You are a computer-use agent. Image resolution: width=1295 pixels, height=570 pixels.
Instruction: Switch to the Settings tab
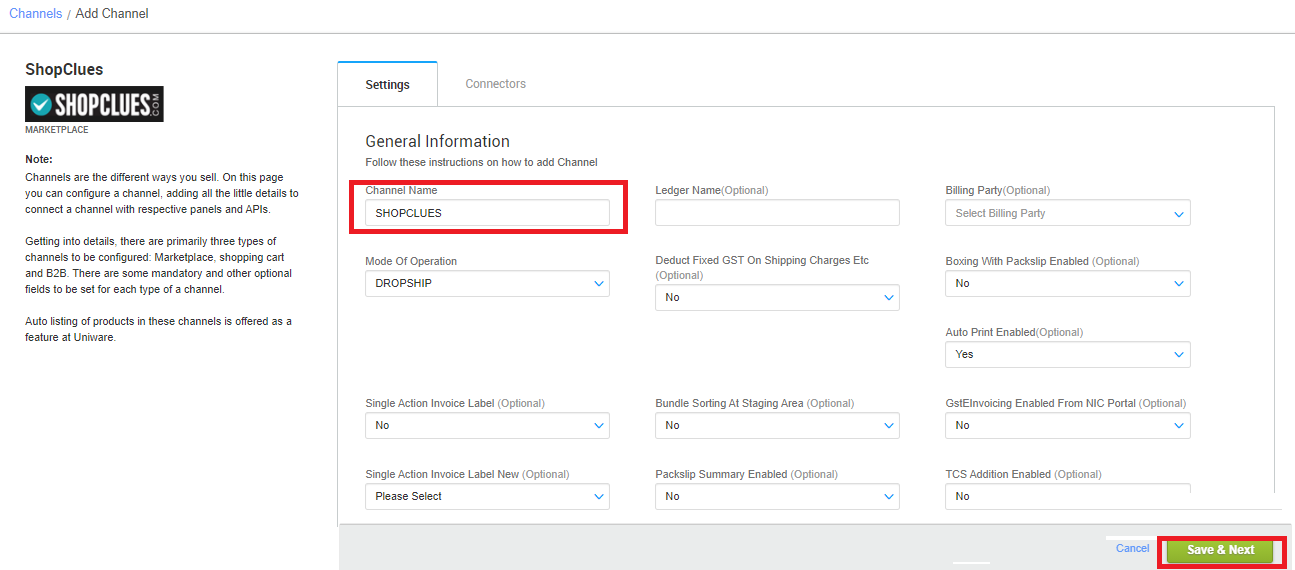pos(387,84)
